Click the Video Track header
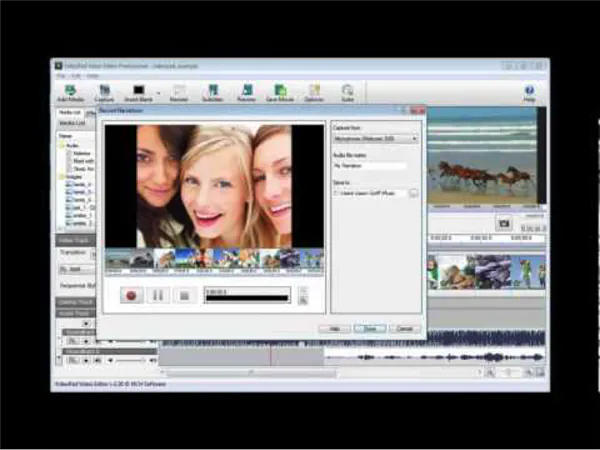The width and height of the screenshot is (600, 450). 76,241
